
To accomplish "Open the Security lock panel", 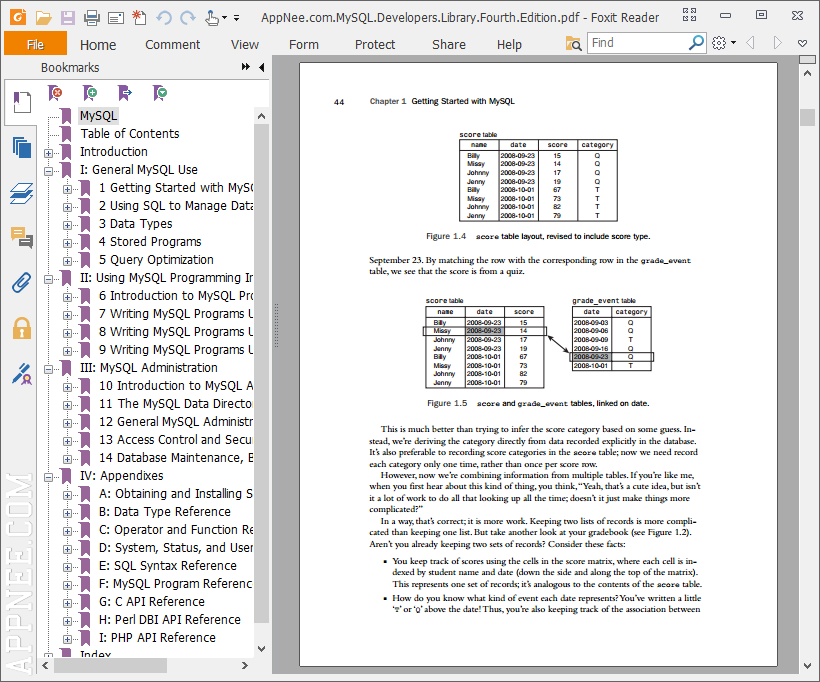I will (x=21, y=328).
